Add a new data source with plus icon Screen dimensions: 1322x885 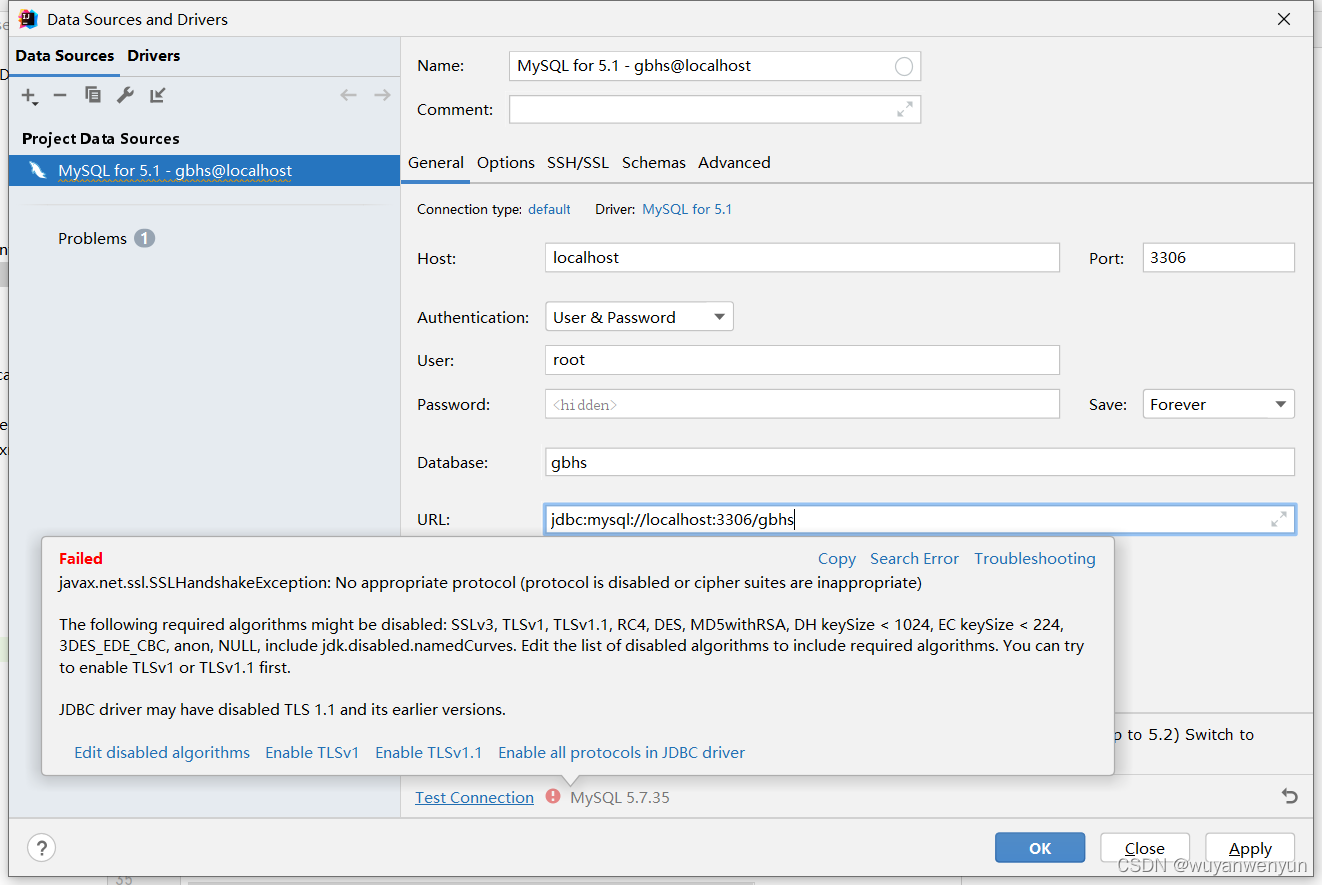point(29,95)
